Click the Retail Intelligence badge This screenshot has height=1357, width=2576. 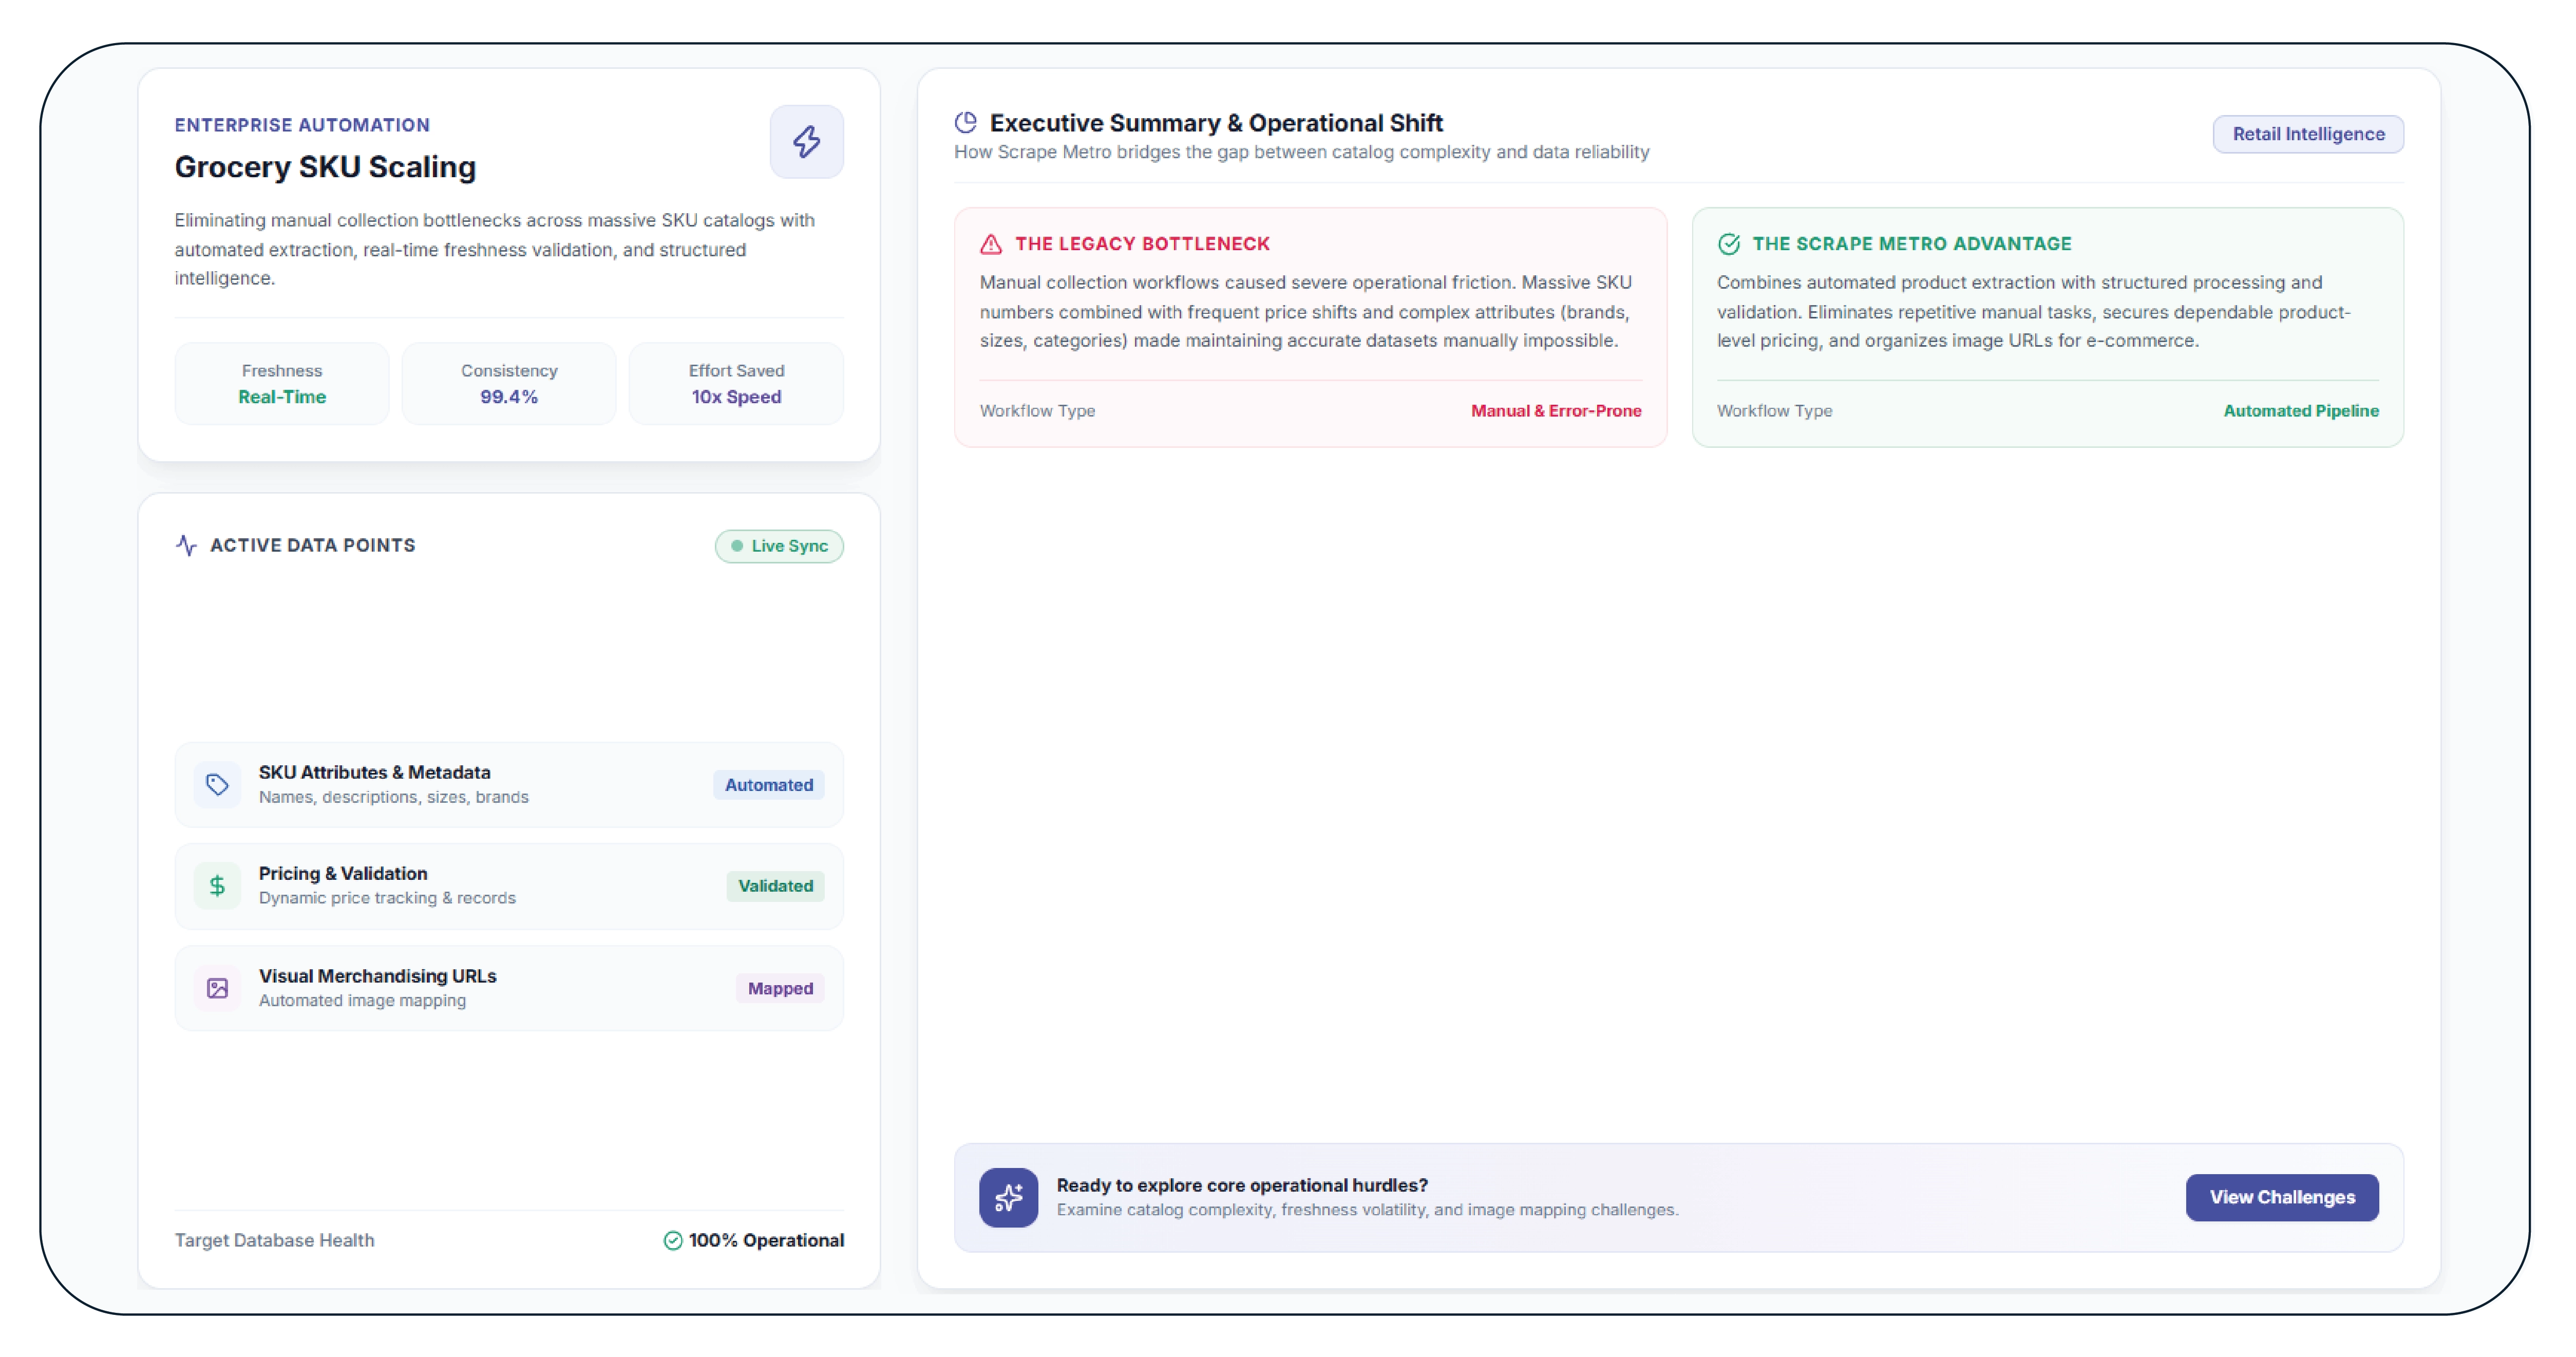click(2308, 134)
